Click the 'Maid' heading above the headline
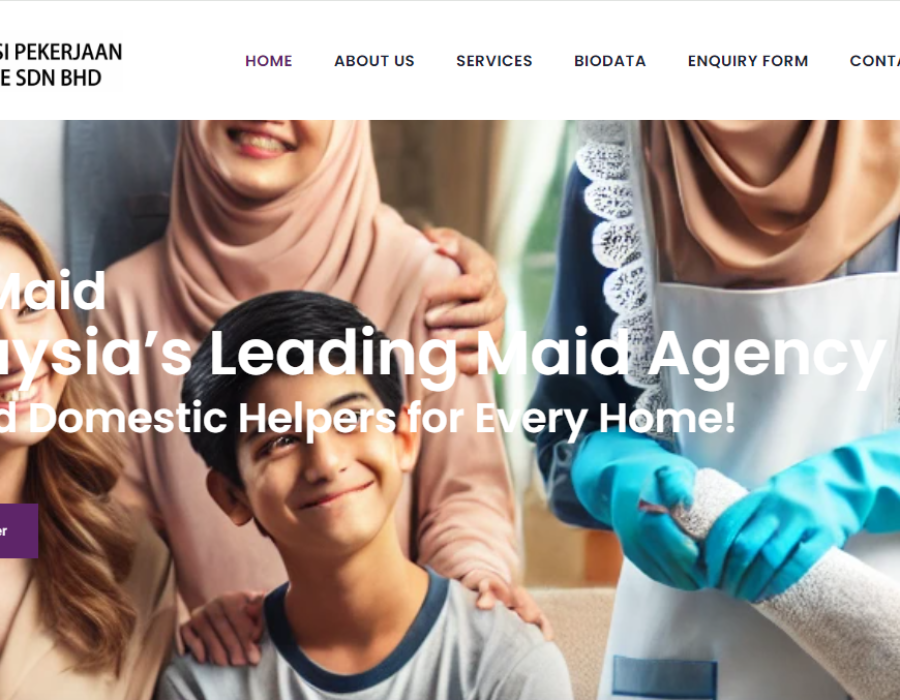Screen dimensions: 900x700 pos(53,291)
